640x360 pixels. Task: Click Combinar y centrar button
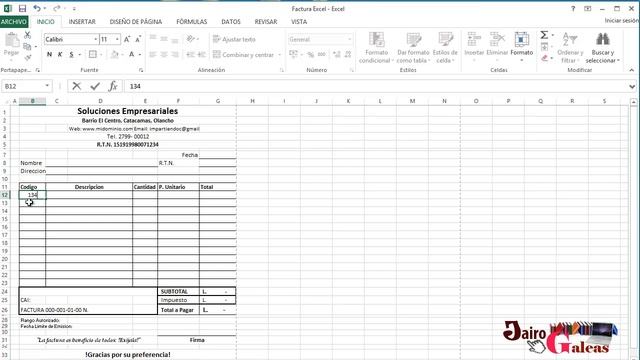[244, 54]
